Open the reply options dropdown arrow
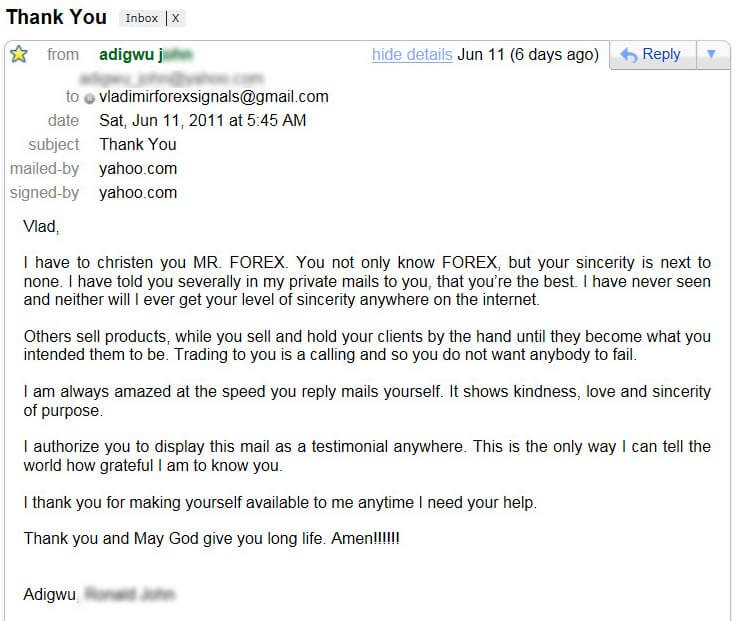This screenshot has width=740, height=621. (712, 55)
